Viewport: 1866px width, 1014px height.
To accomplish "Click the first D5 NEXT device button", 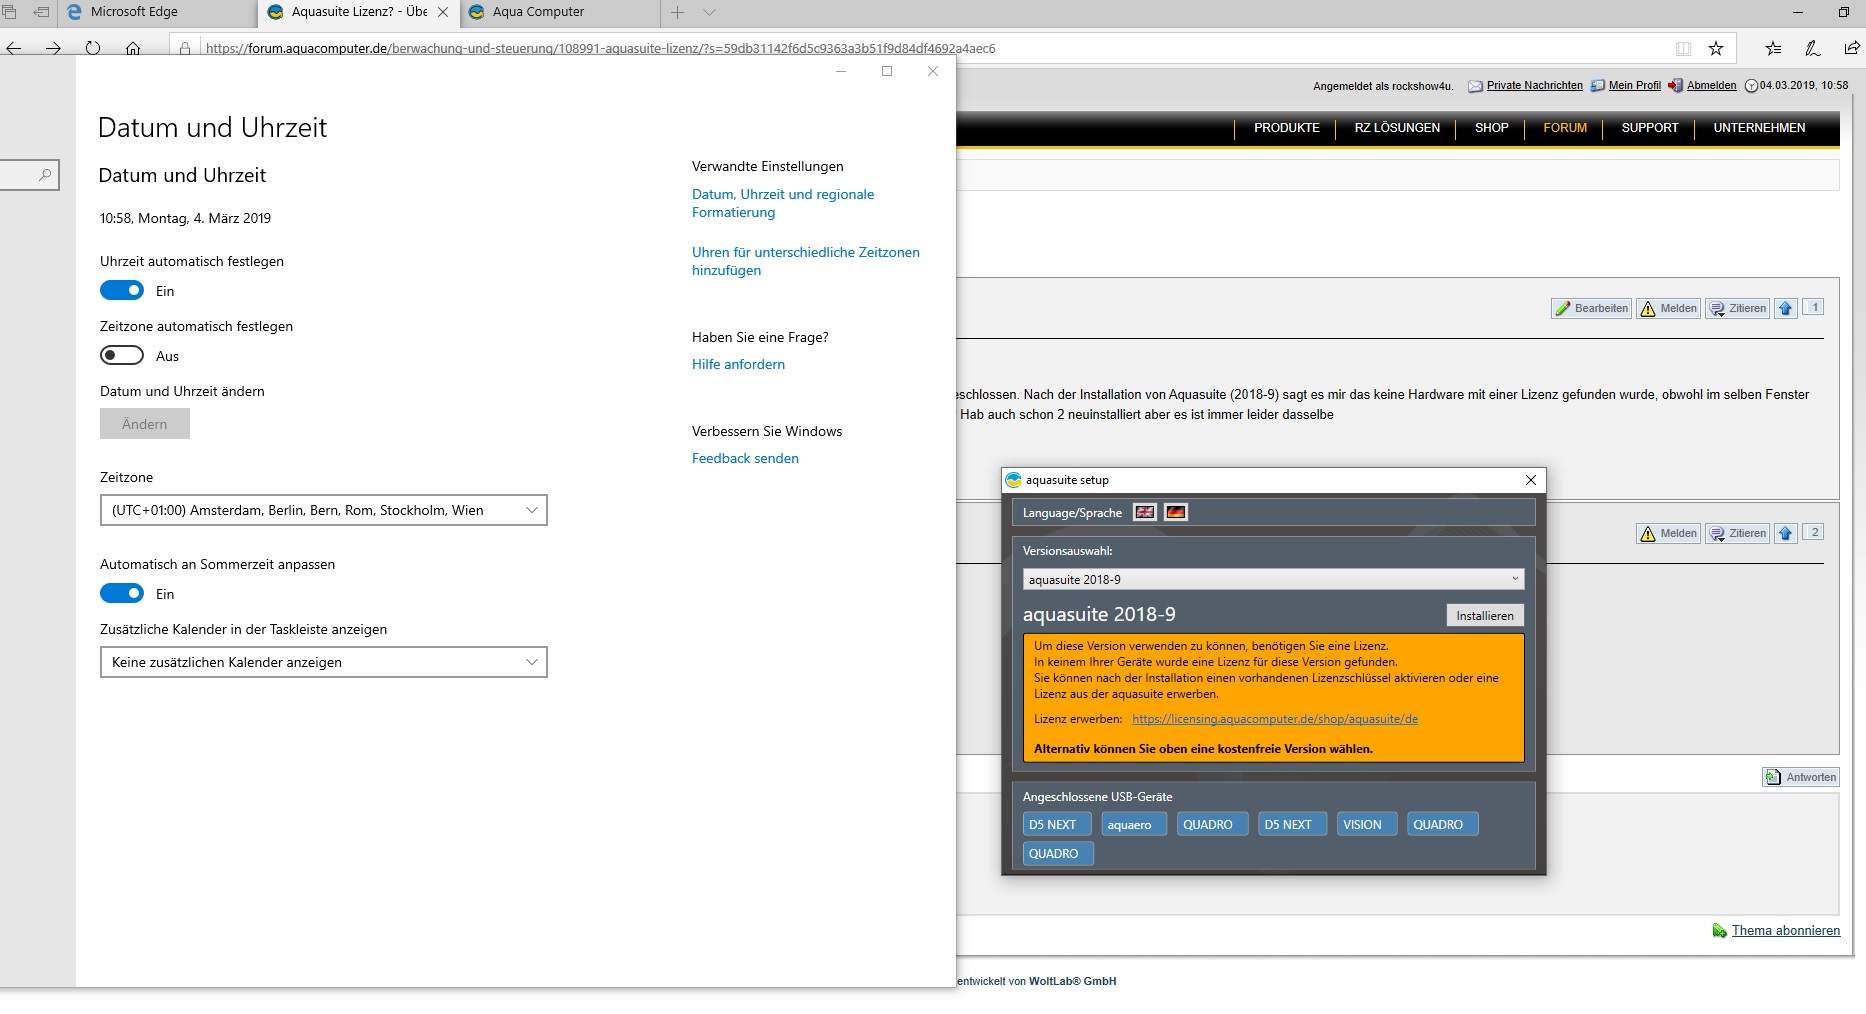I will tap(1053, 825).
